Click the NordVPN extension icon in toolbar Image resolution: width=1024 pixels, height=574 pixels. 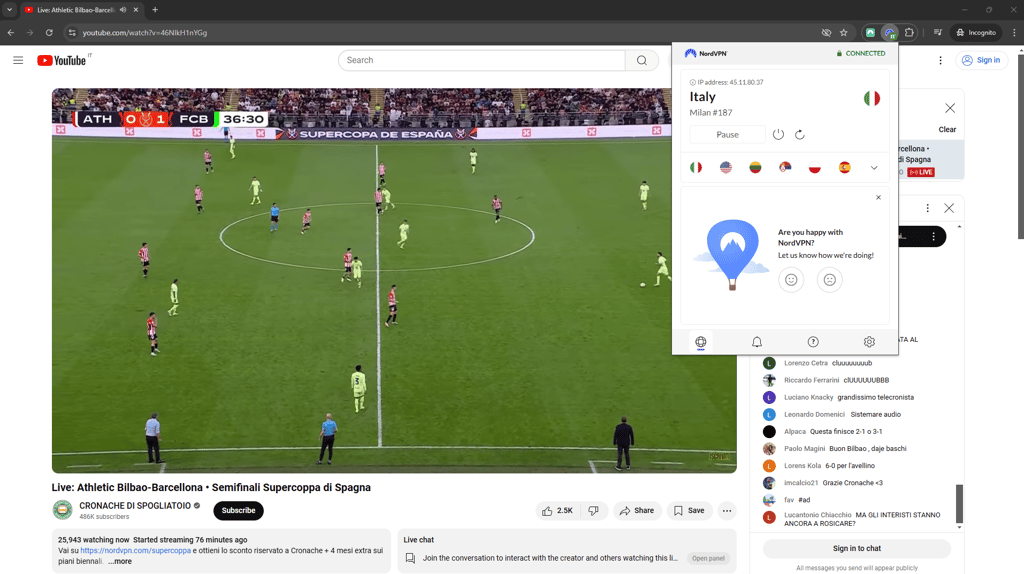point(889,33)
